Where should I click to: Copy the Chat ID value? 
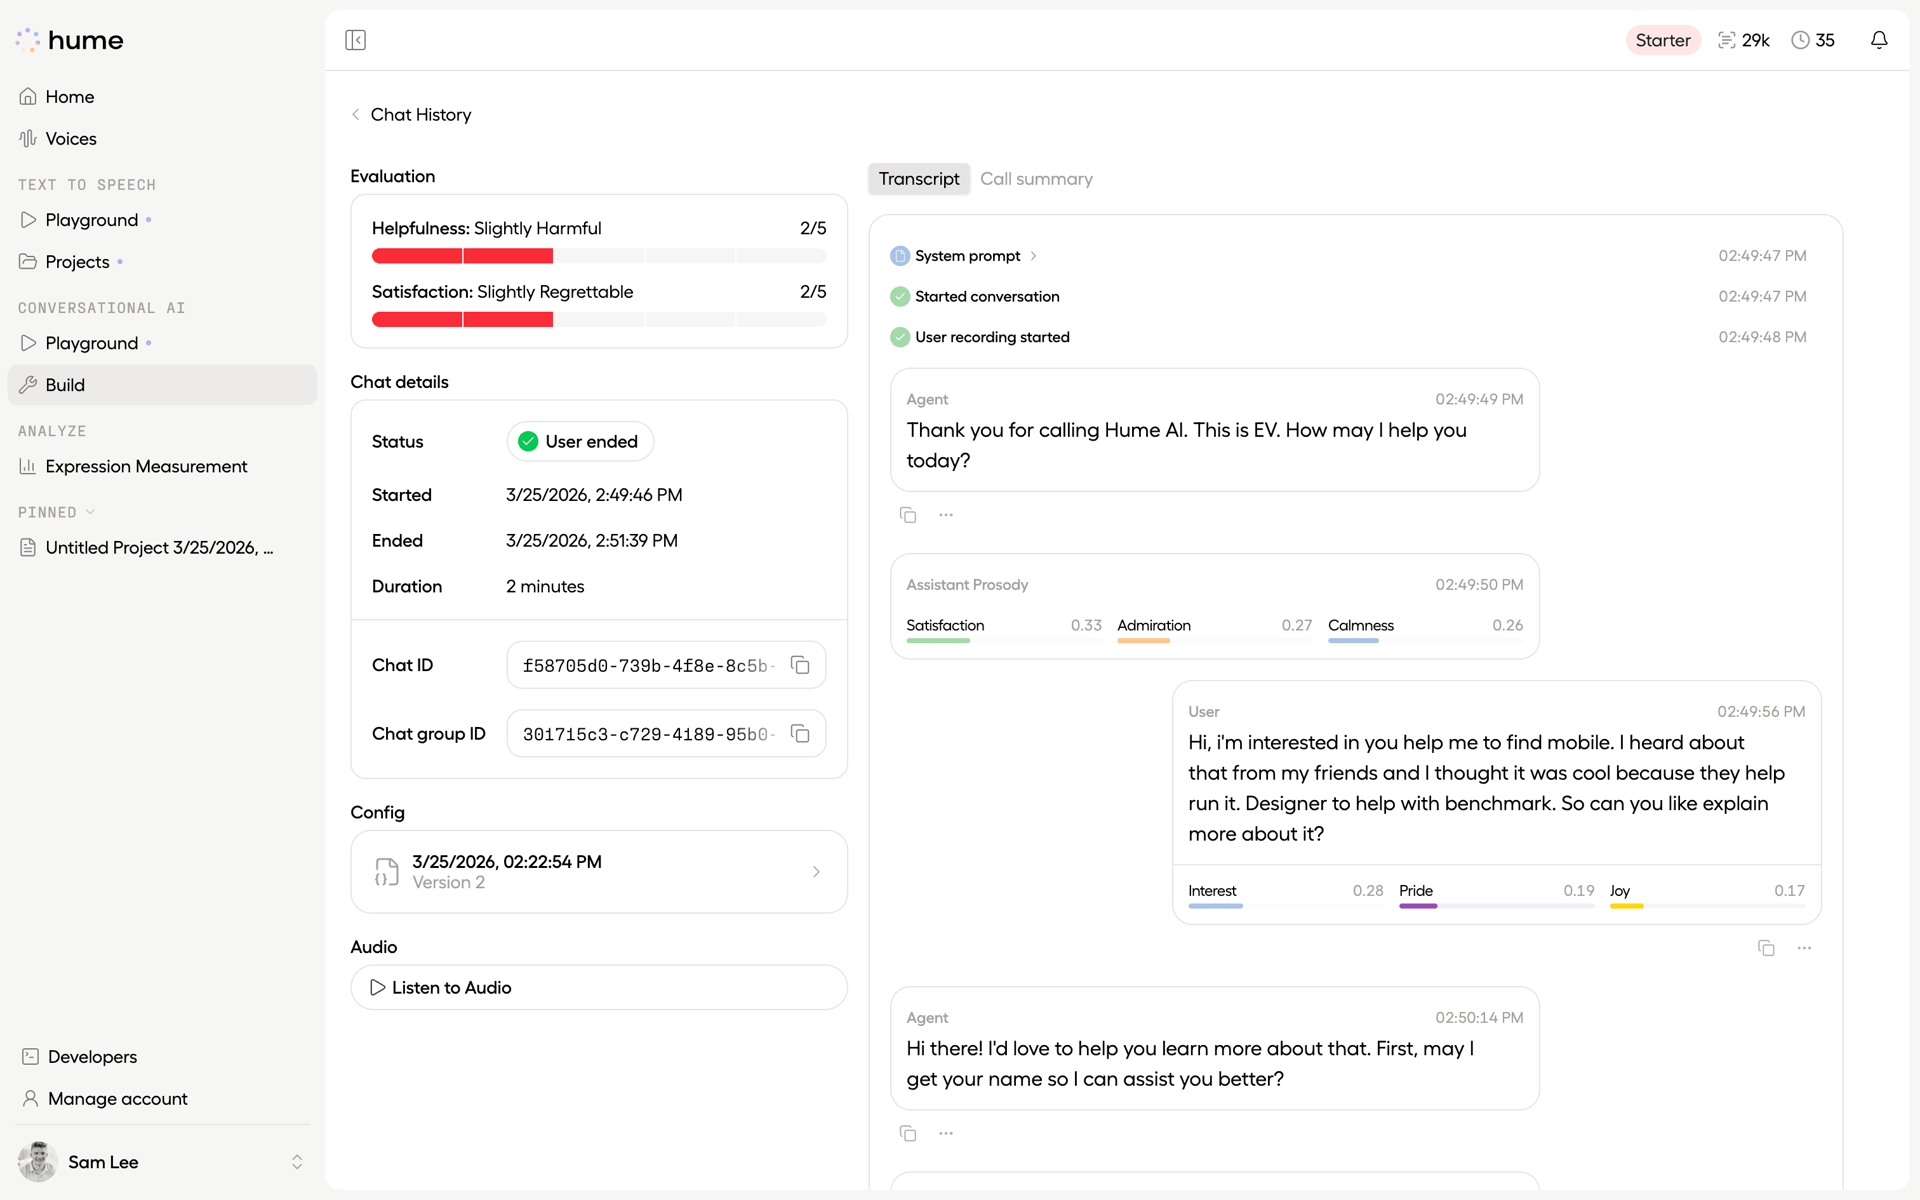[800, 665]
